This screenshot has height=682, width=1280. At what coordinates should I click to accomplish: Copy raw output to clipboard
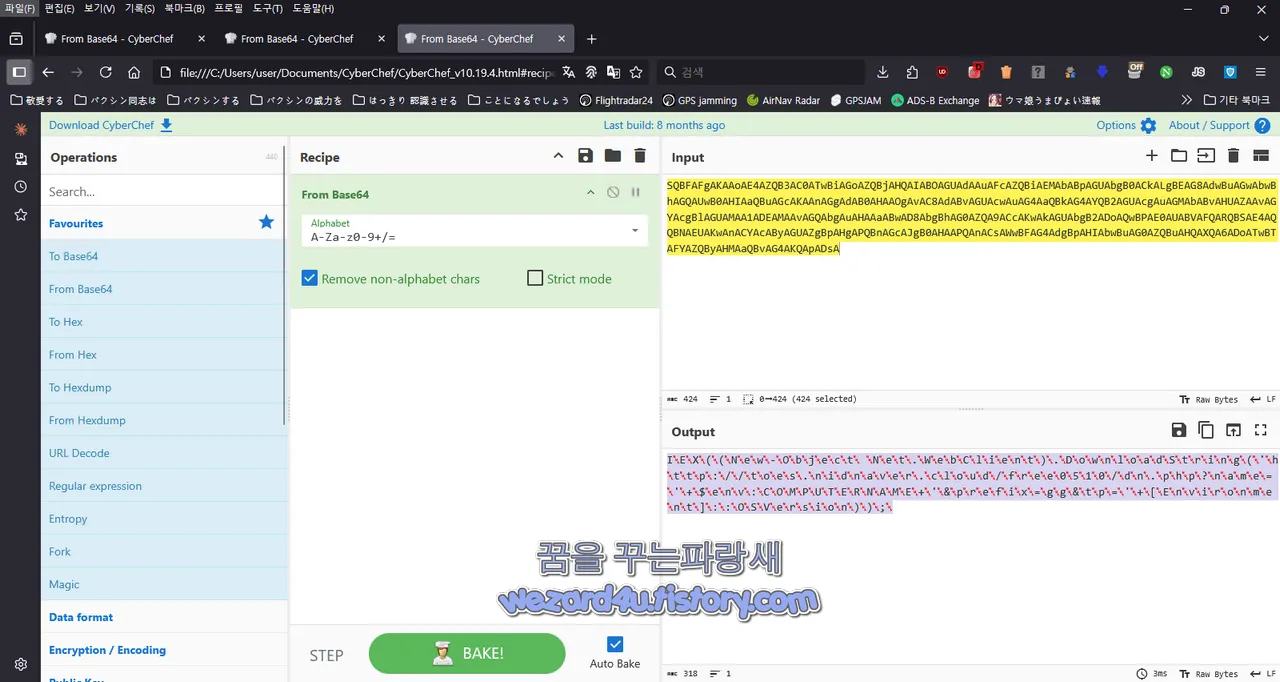(1206, 430)
